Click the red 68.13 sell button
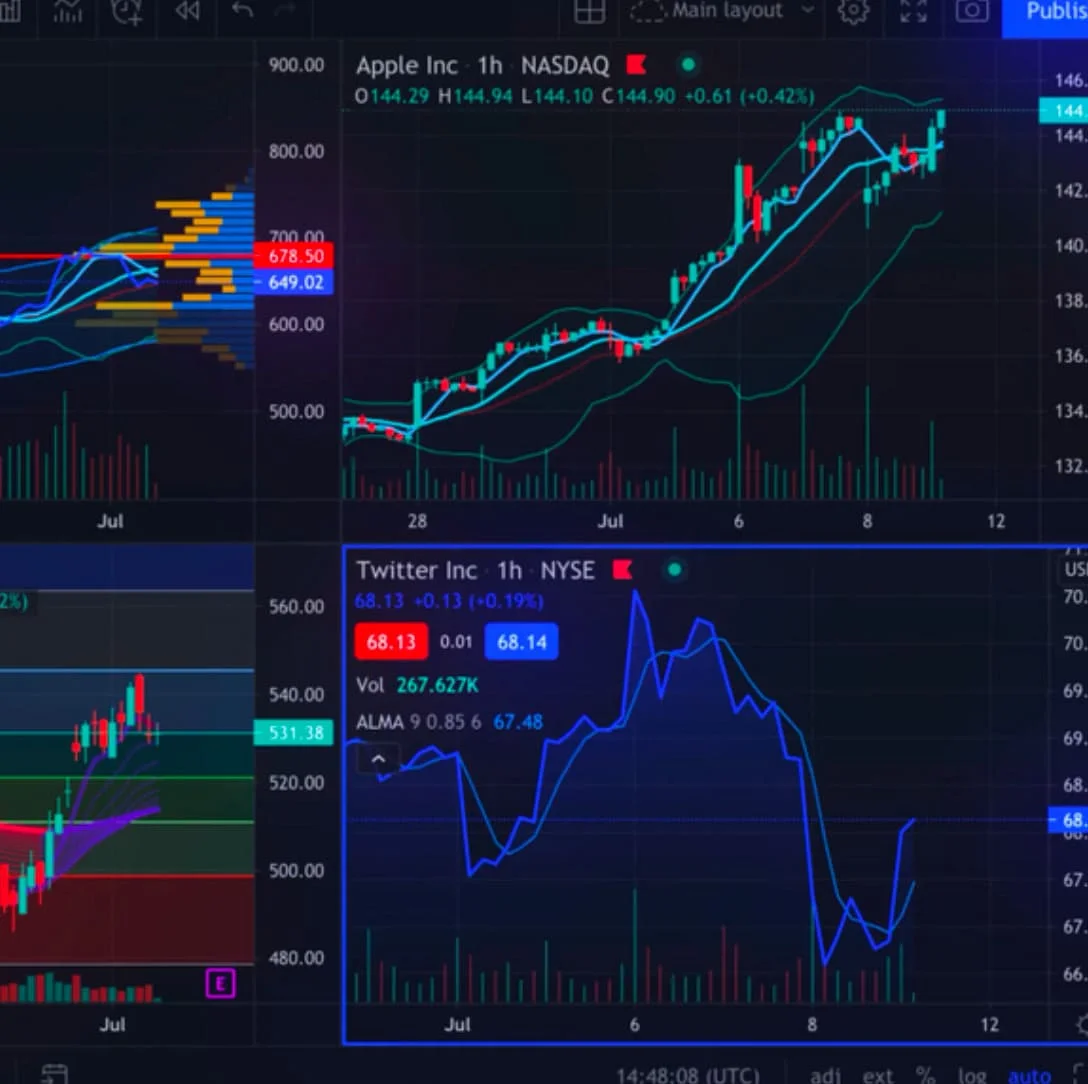Image resolution: width=1088 pixels, height=1084 pixels. pos(391,642)
